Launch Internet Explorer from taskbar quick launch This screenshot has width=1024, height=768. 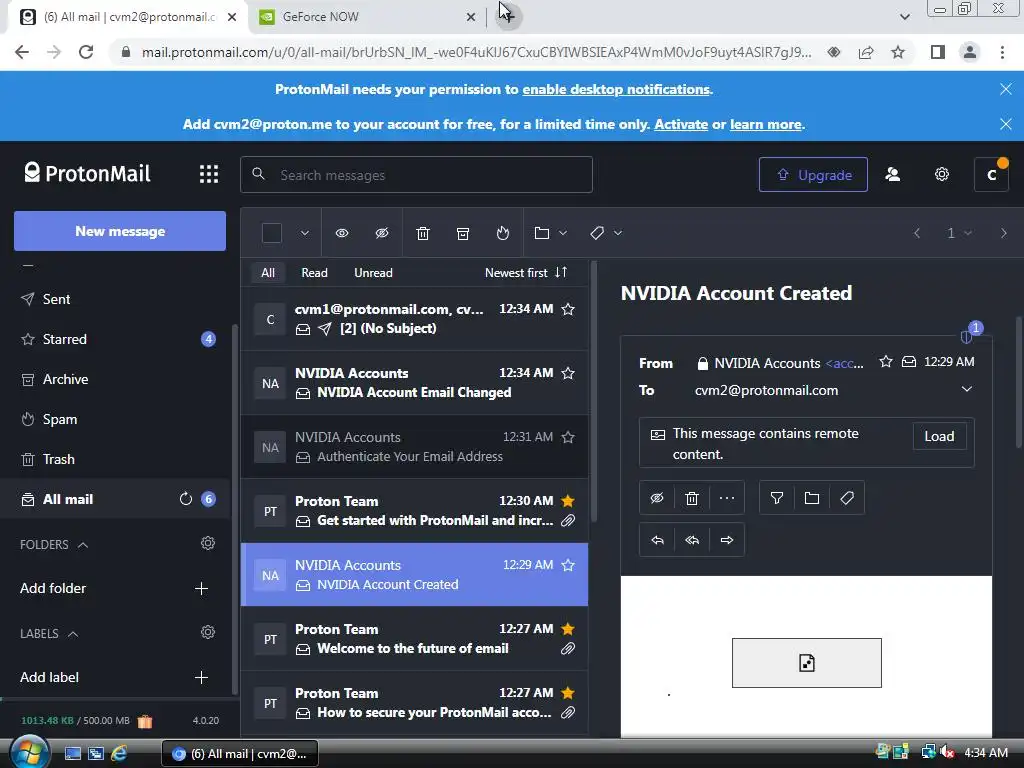click(119, 753)
